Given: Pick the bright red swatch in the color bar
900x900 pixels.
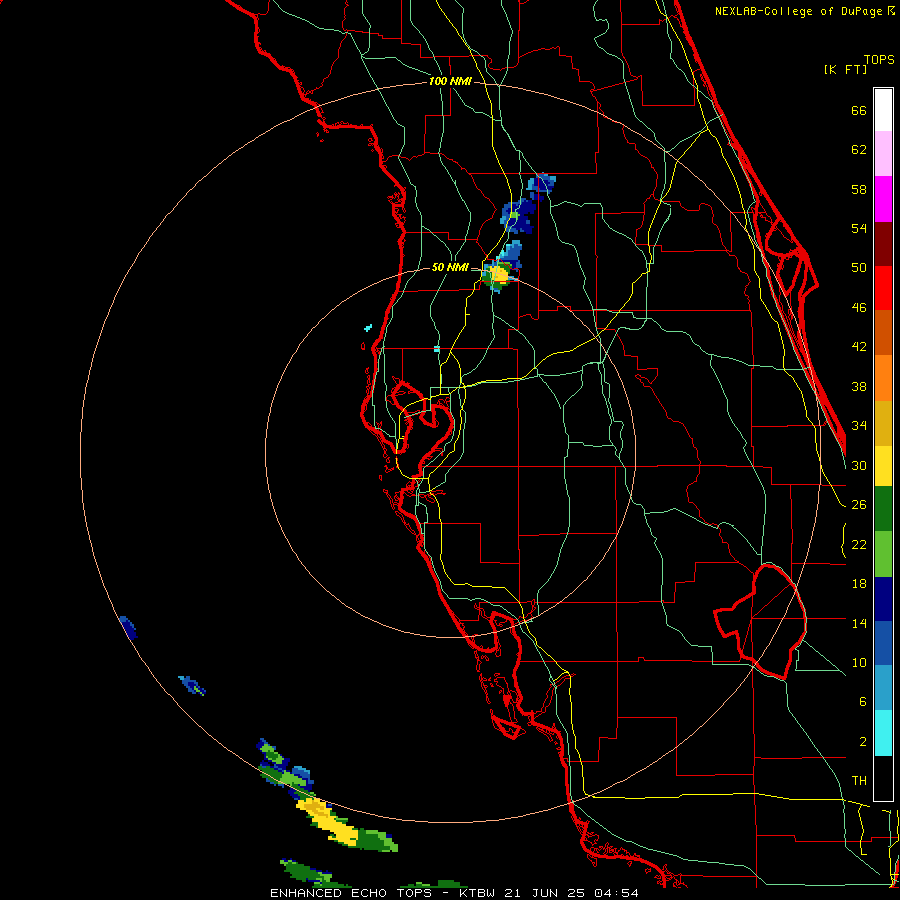Looking at the screenshot, I should (x=883, y=288).
